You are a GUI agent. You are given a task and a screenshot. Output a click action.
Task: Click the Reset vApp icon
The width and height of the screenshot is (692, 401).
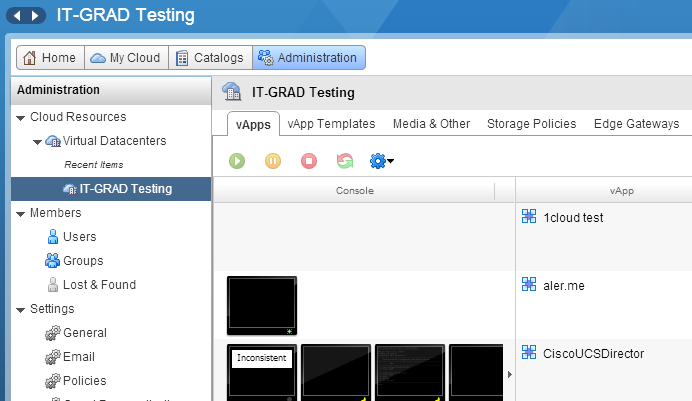345,161
